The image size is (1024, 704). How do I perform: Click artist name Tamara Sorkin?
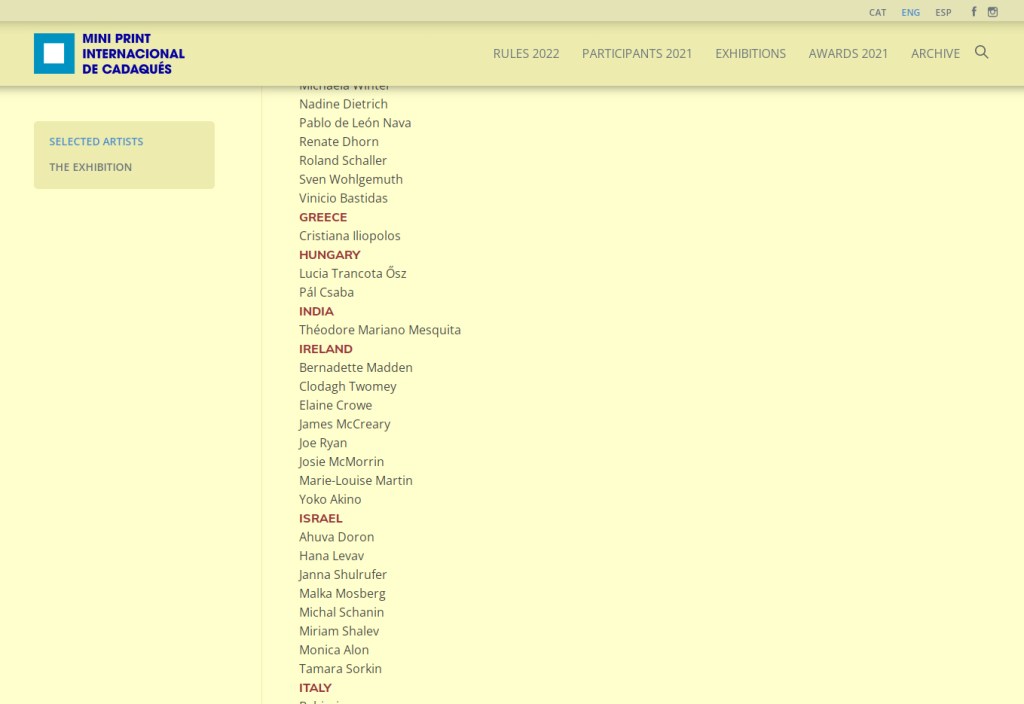(340, 669)
